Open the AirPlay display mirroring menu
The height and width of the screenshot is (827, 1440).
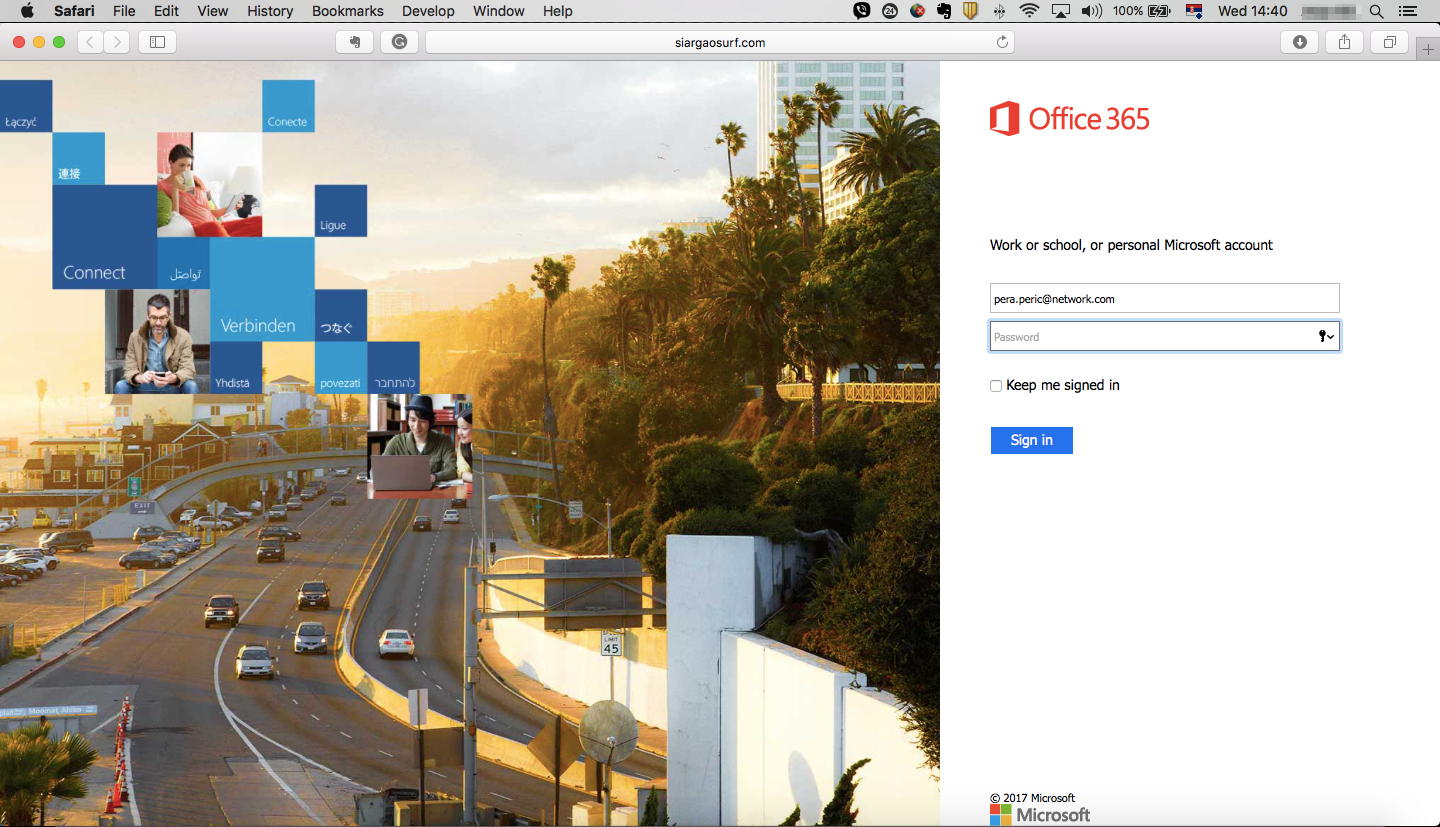(1060, 11)
